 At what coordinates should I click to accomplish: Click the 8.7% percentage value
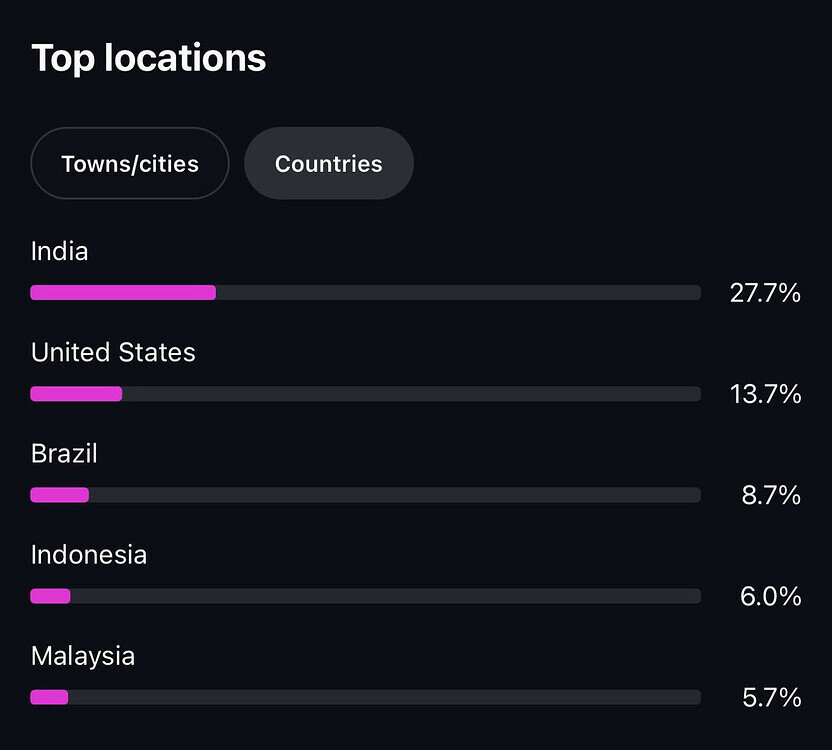771,495
